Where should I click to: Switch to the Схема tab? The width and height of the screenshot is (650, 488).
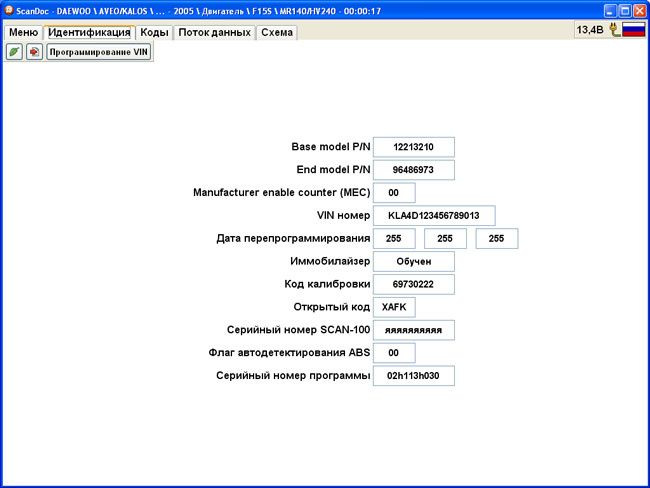(x=277, y=32)
